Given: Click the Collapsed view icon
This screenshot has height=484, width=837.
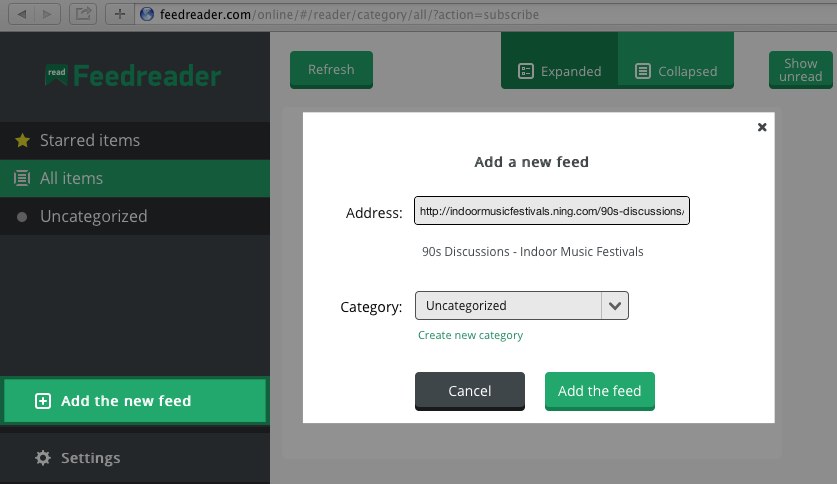Looking at the screenshot, I should (x=643, y=71).
